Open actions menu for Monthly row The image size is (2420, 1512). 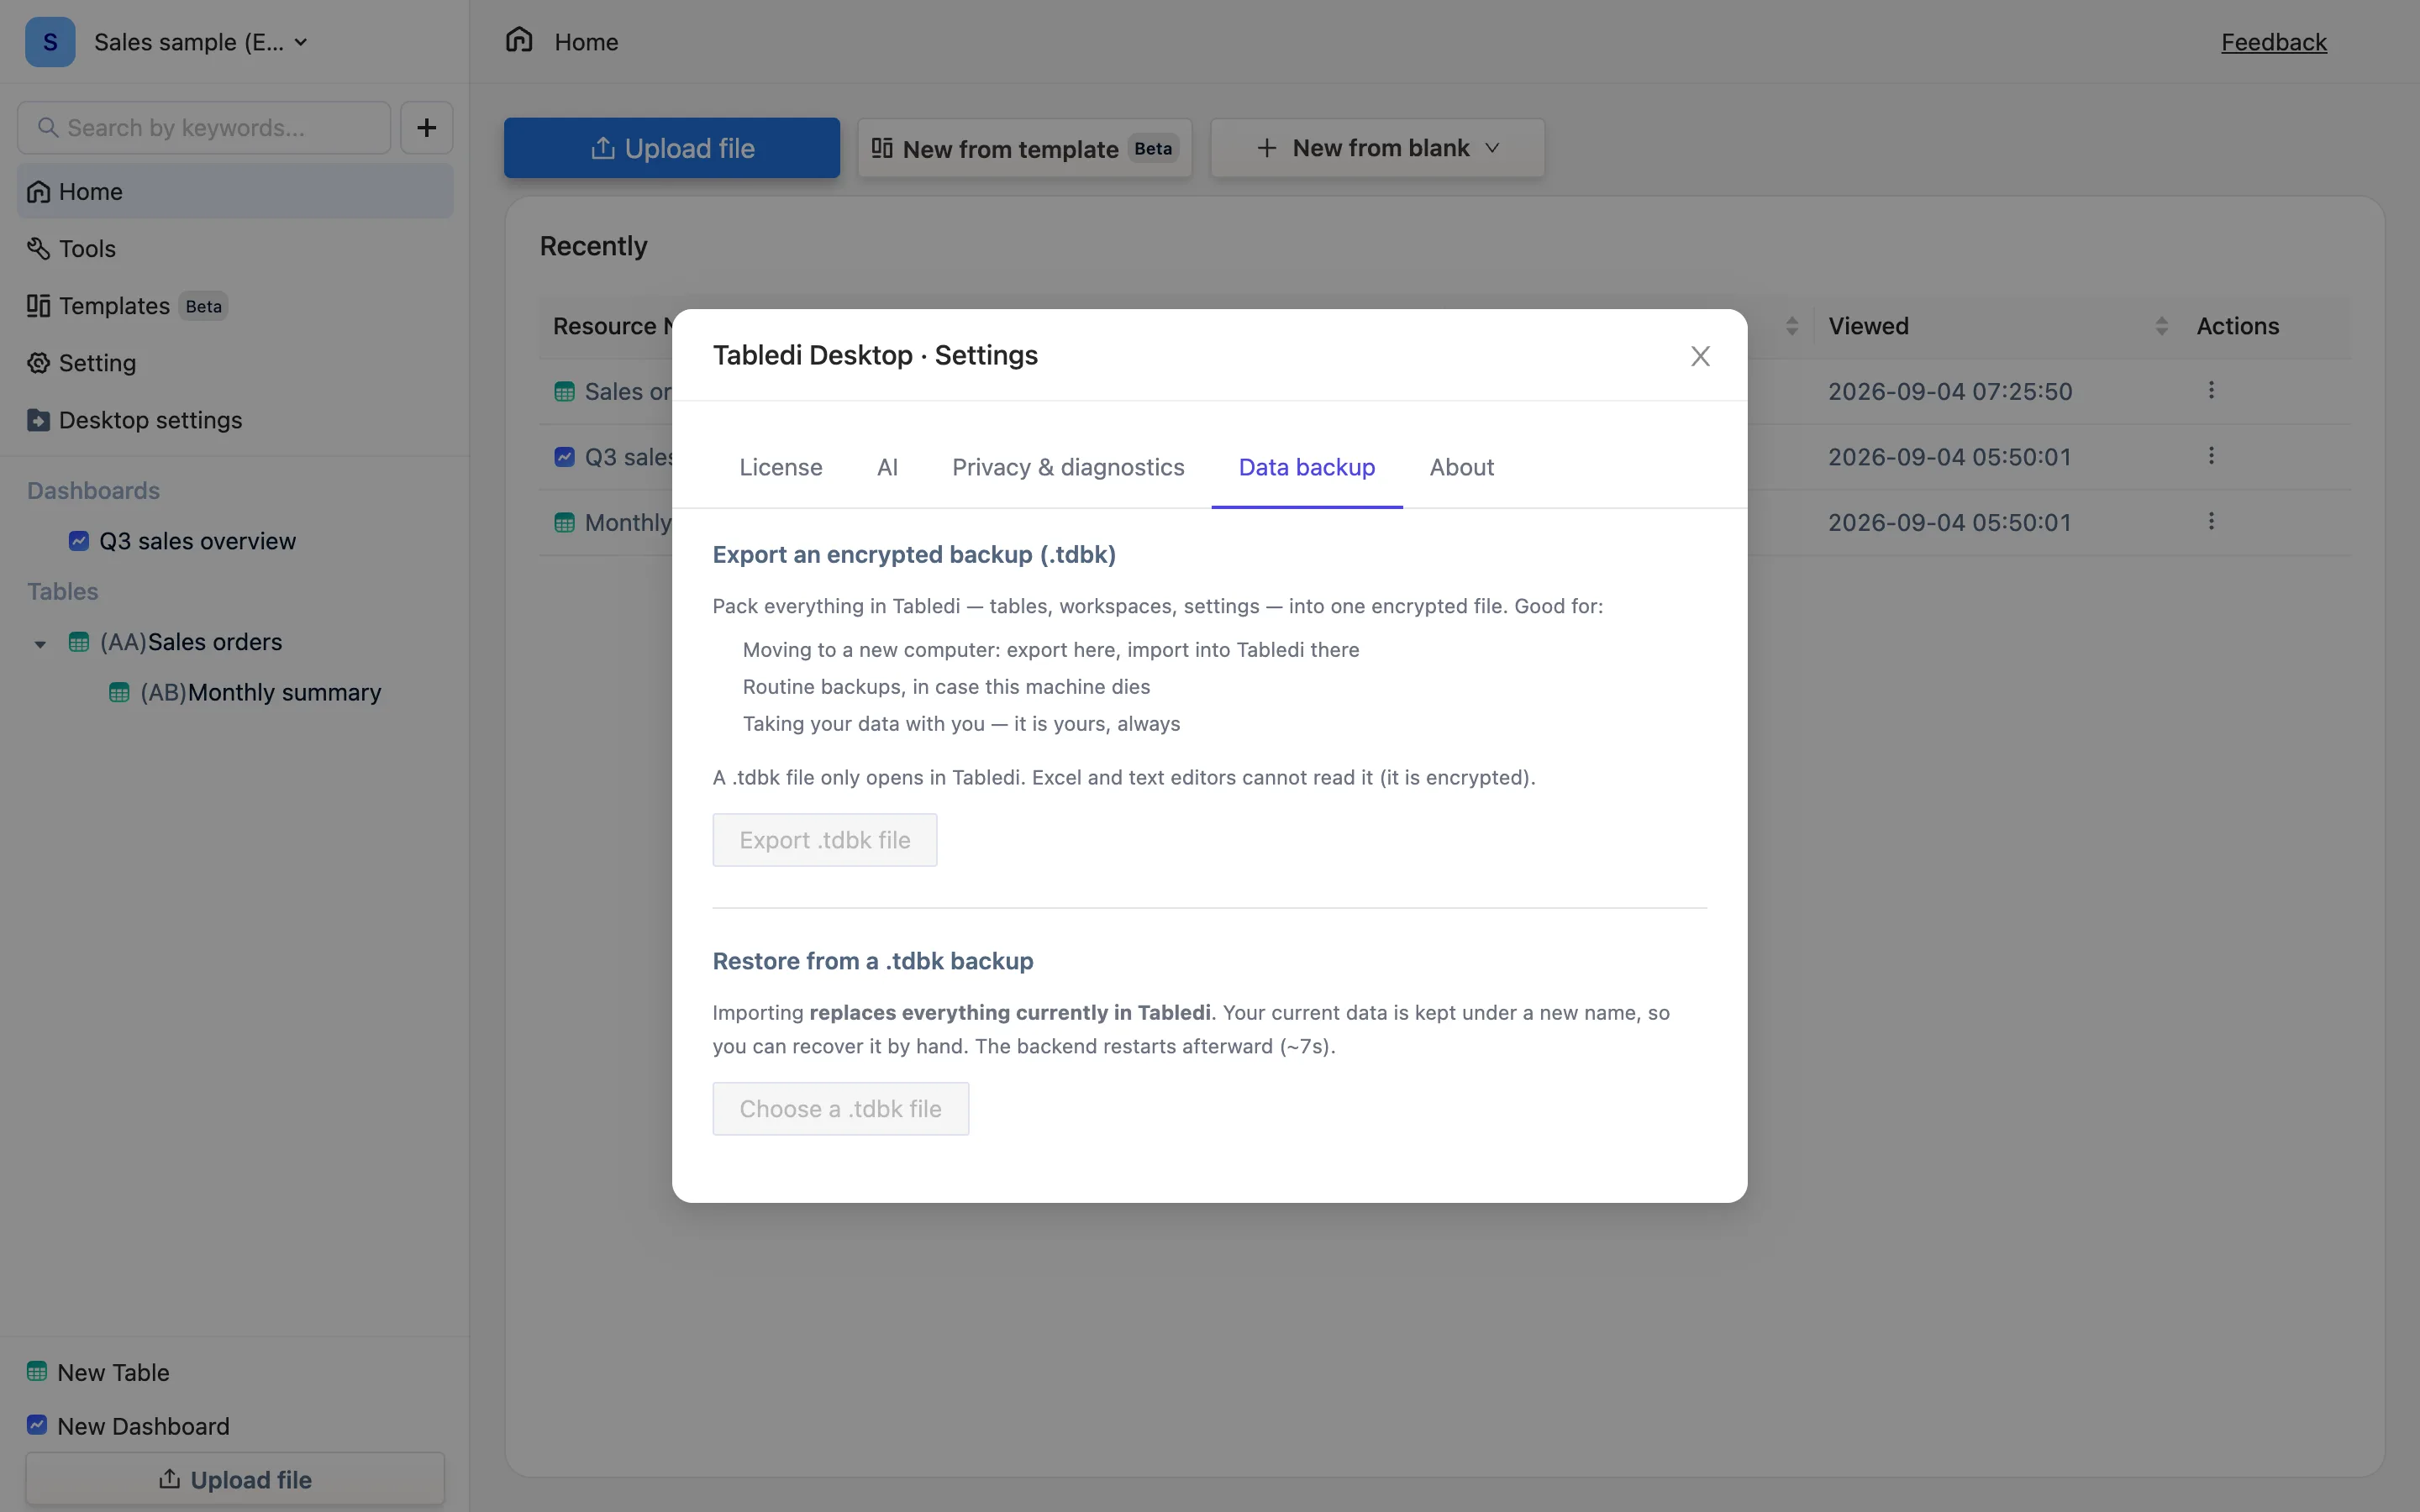[x=2211, y=521]
